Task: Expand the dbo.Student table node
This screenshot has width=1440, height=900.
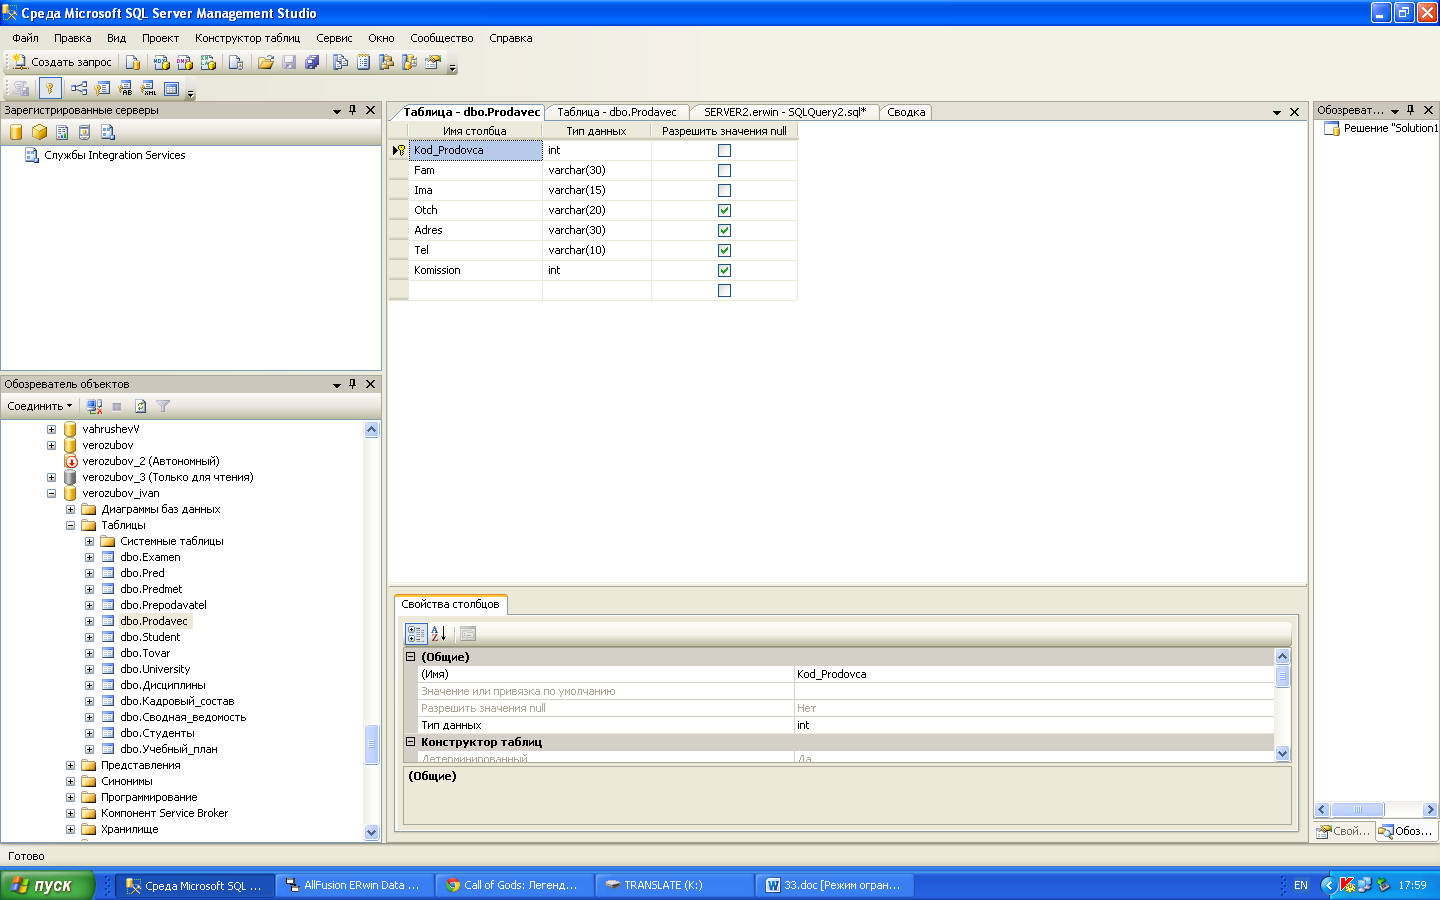Action: (x=89, y=637)
